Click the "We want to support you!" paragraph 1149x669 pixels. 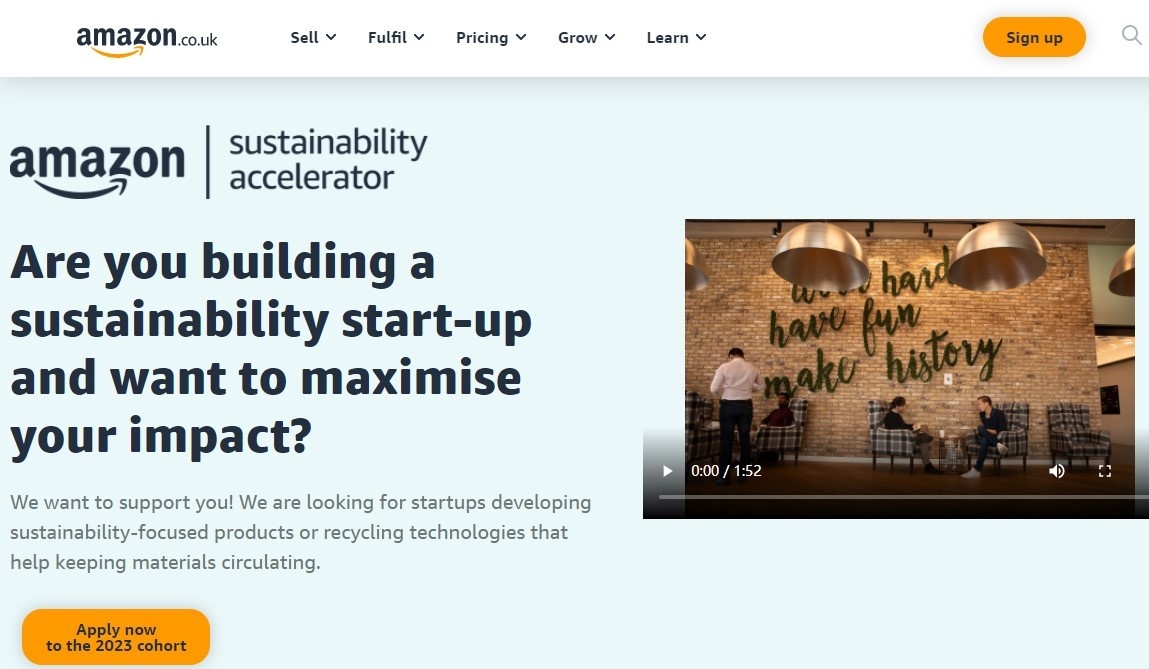pyautogui.click(x=300, y=532)
